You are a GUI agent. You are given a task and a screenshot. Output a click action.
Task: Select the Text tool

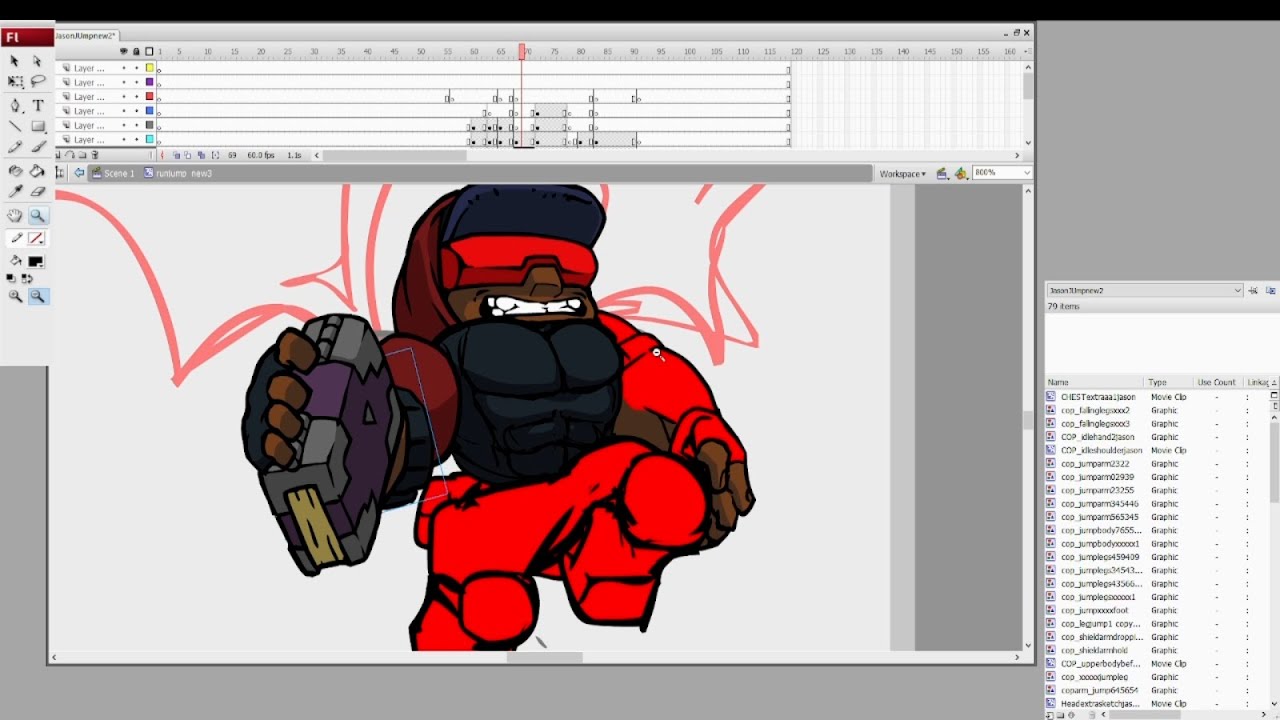pyautogui.click(x=37, y=105)
